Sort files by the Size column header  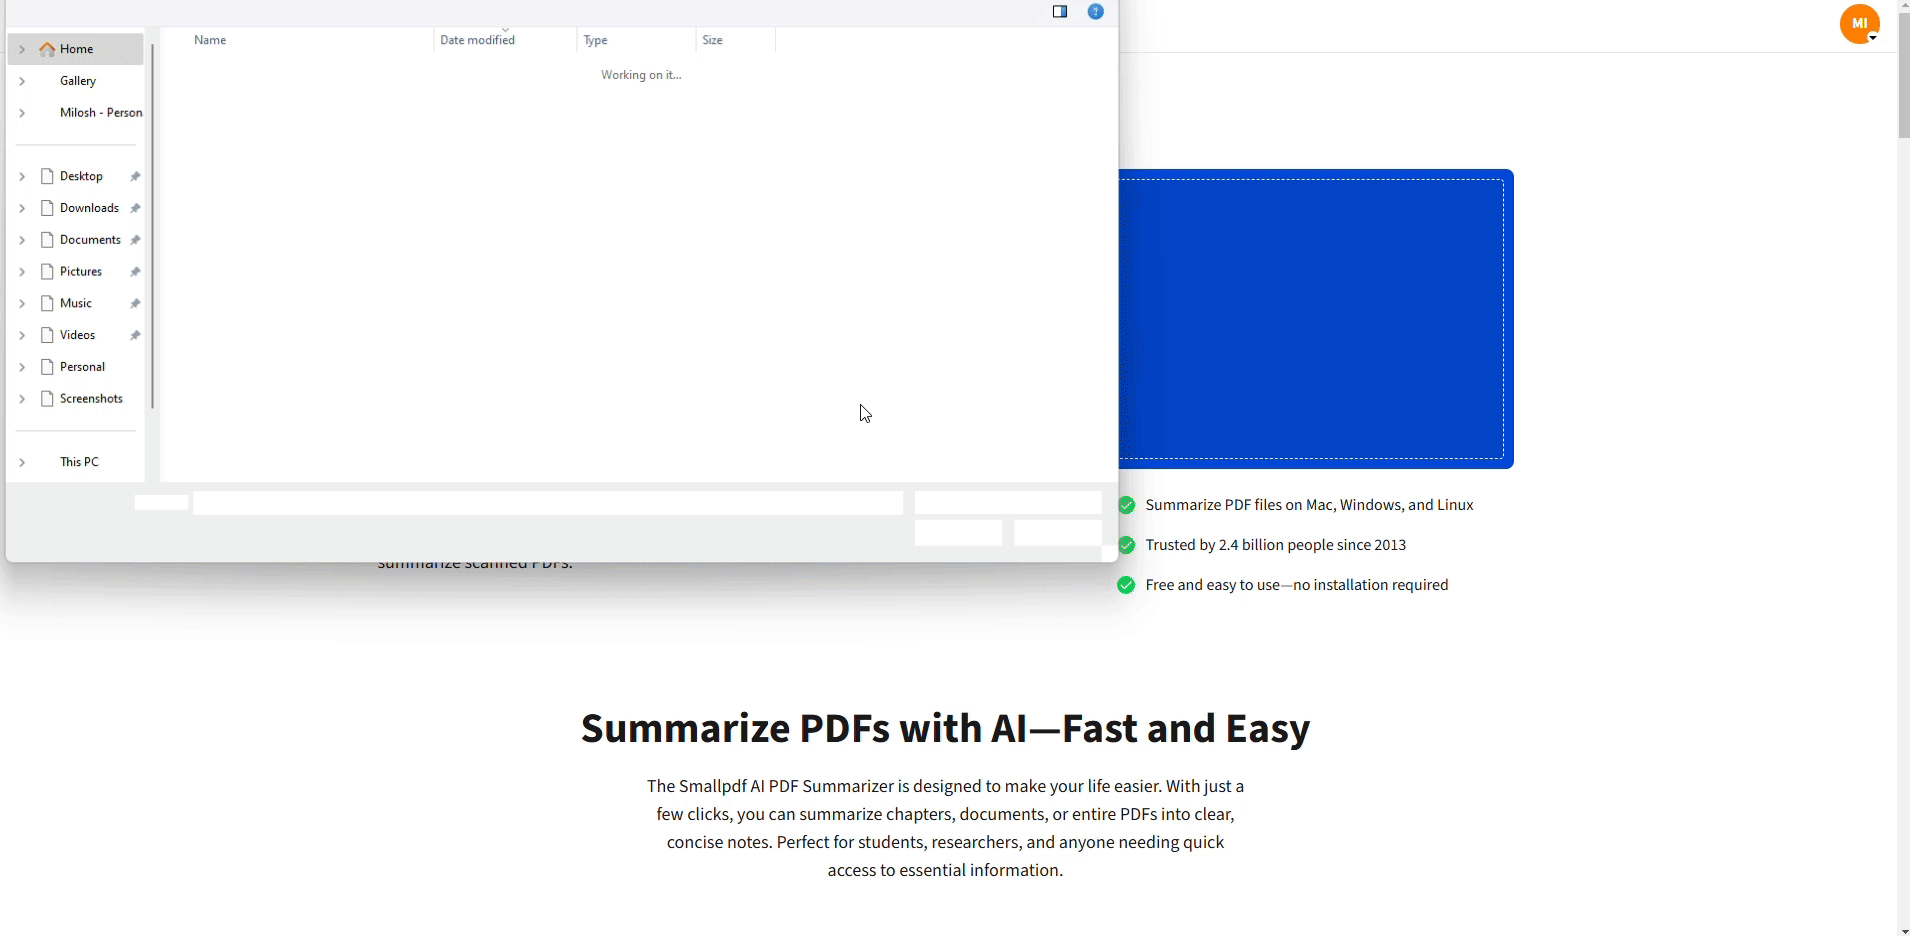pyautogui.click(x=714, y=40)
